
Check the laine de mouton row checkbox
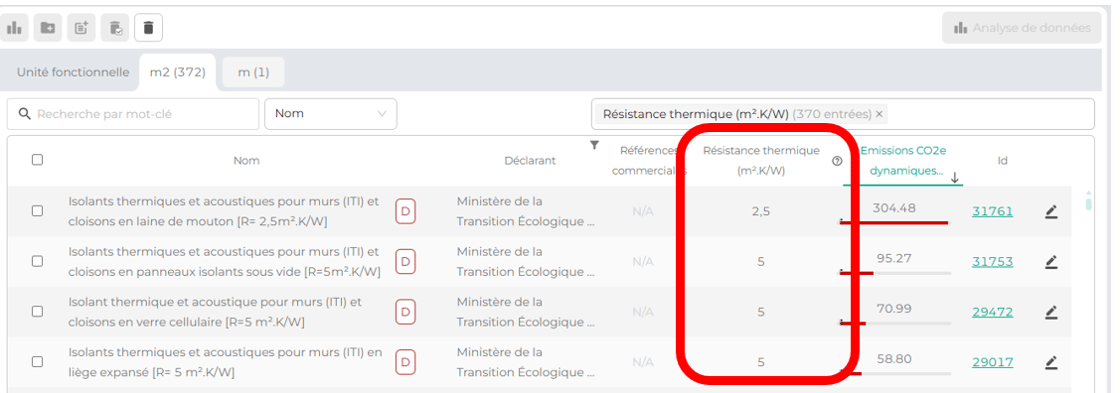pyautogui.click(x=37, y=211)
